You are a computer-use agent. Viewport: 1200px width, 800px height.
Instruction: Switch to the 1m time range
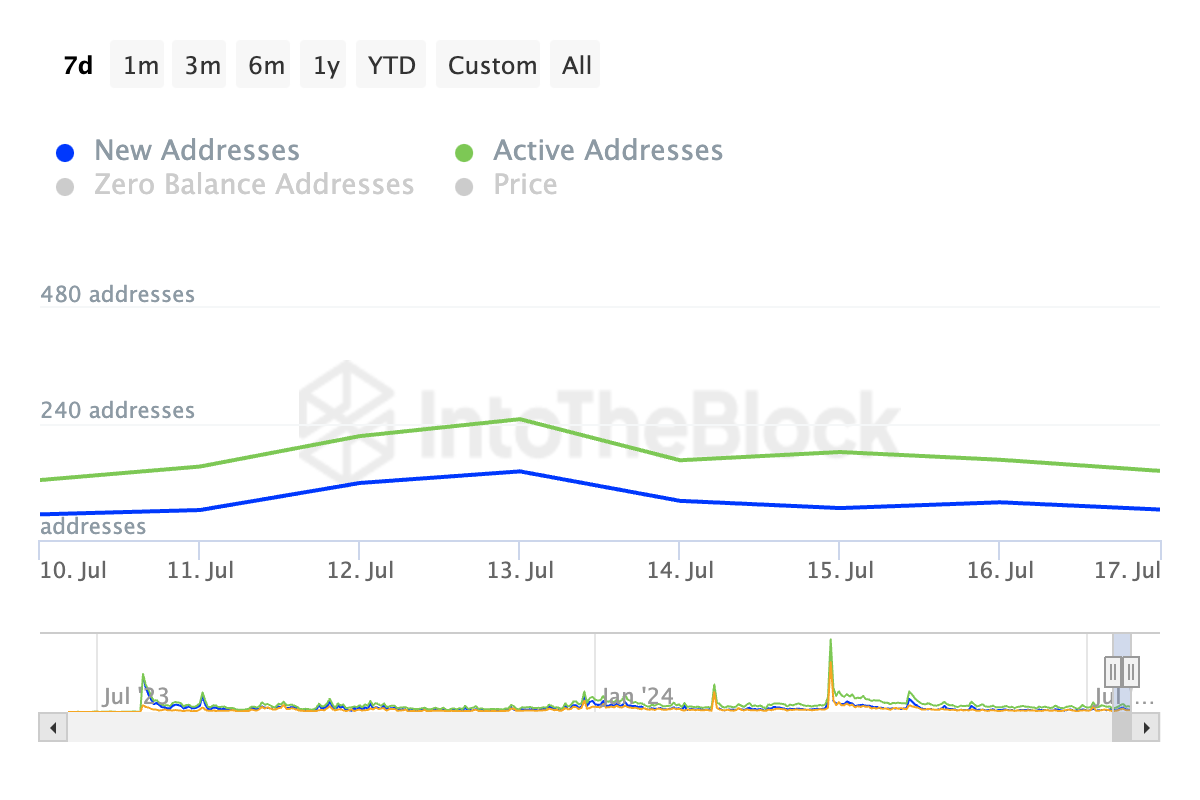141,65
